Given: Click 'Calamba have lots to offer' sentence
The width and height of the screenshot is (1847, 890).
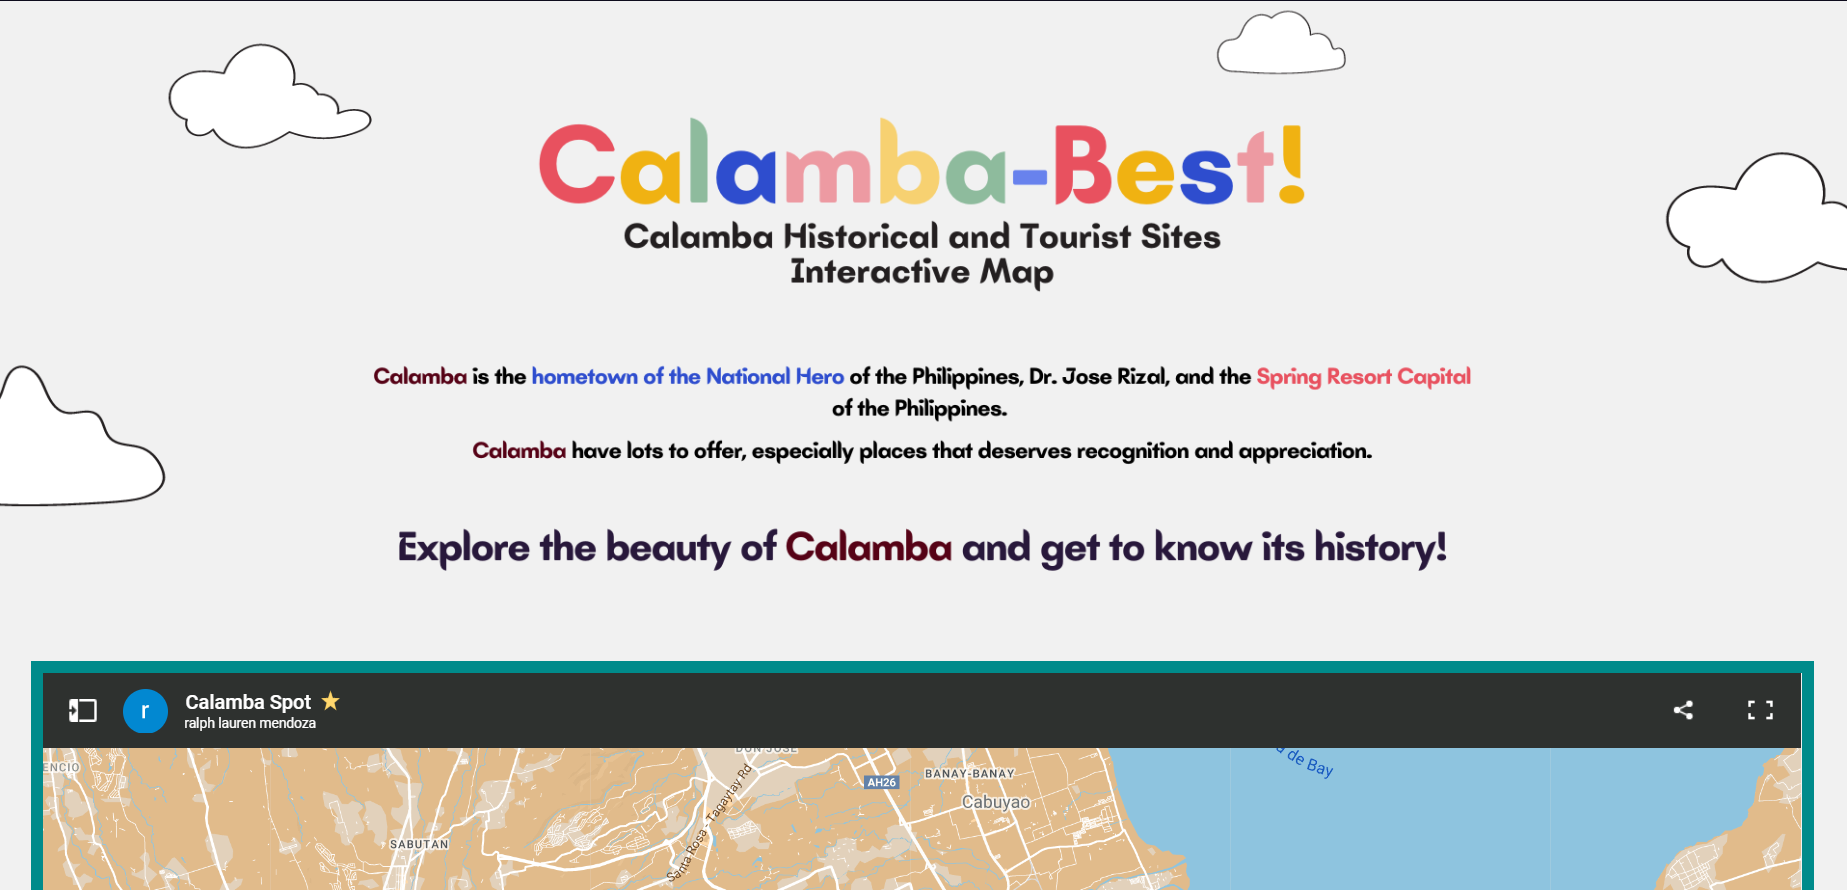Looking at the screenshot, I should click(x=922, y=451).
